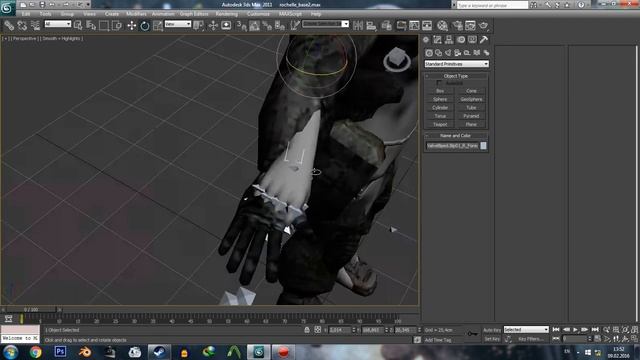Open Standard Primitives category dropdown
The height and width of the screenshot is (360, 640).
[456, 64]
